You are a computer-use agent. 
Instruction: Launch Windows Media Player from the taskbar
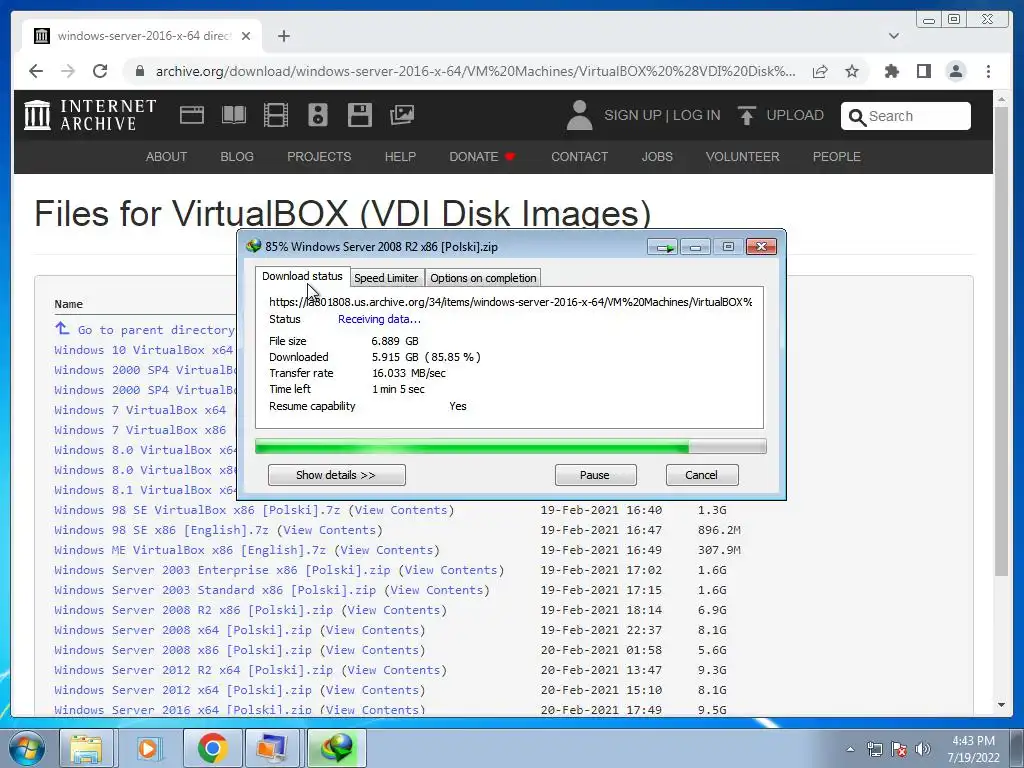[148, 748]
